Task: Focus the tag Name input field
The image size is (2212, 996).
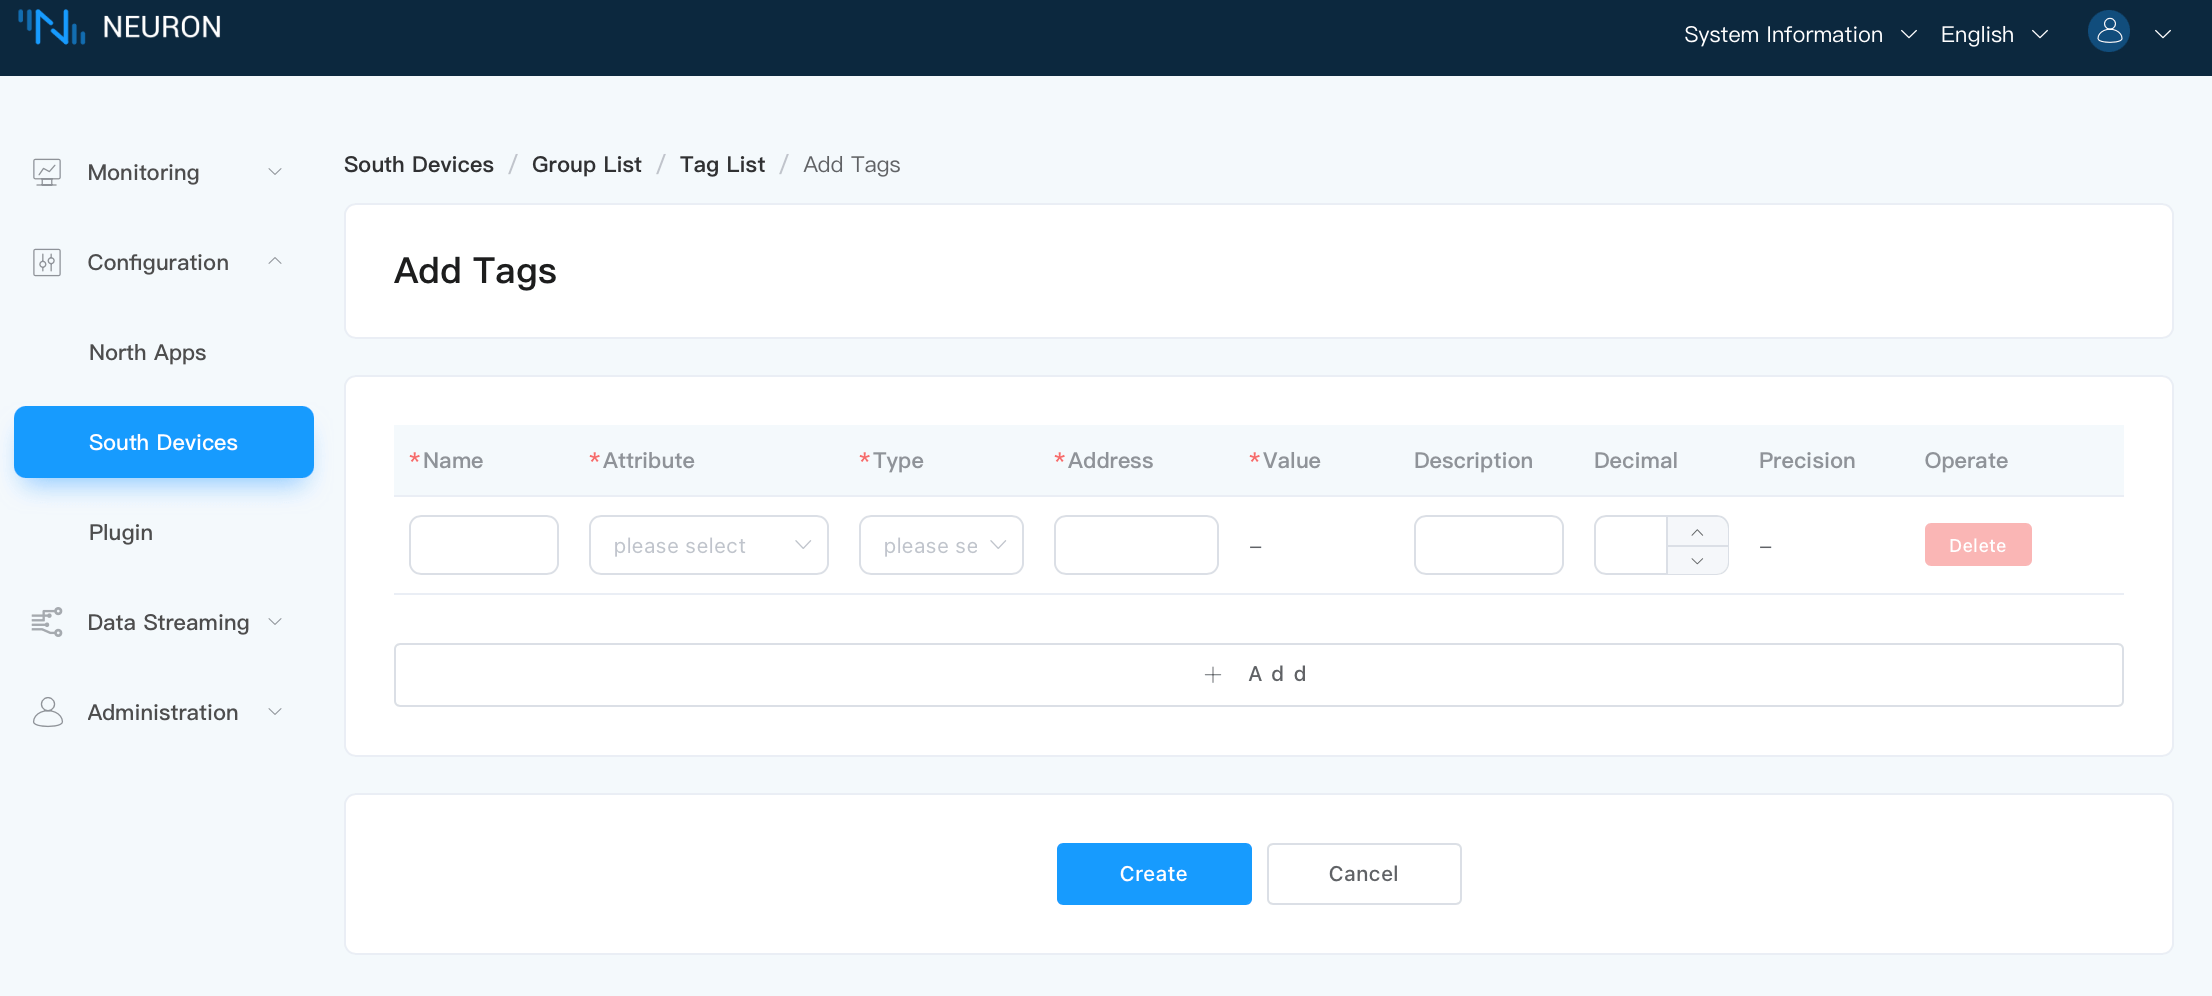Action: point(483,546)
